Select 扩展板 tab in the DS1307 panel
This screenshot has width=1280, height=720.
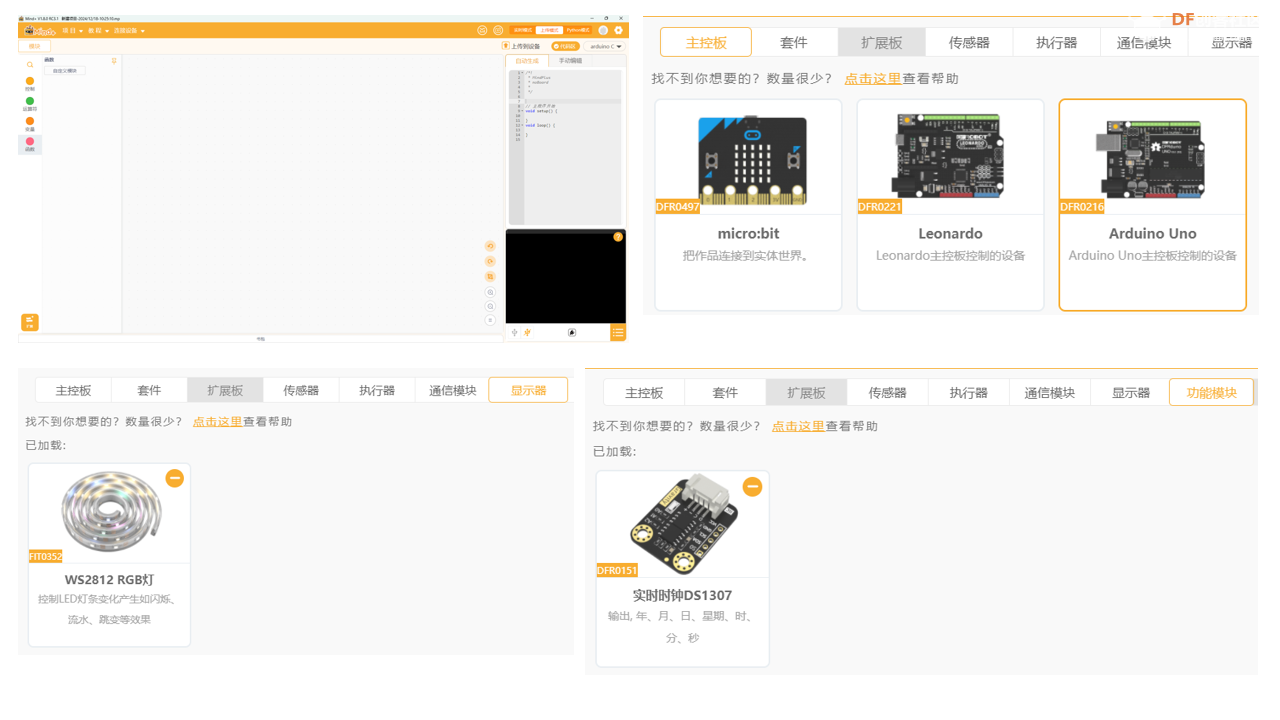click(806, 392)
